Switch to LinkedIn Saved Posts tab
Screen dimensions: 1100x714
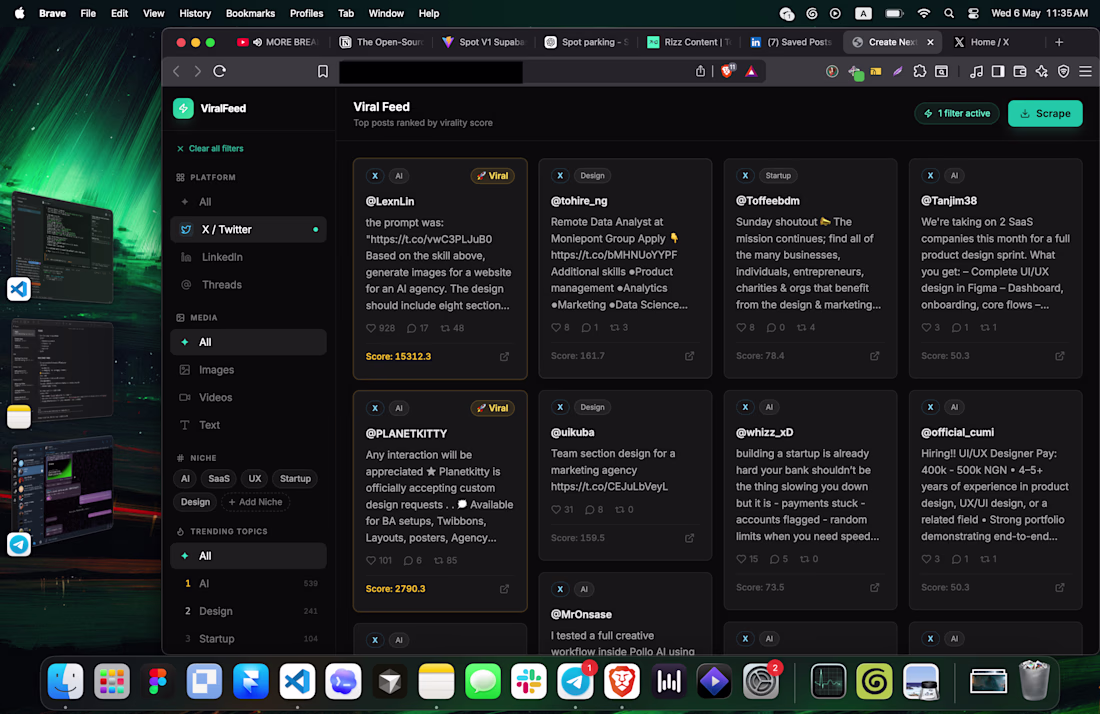pos(791,42)
